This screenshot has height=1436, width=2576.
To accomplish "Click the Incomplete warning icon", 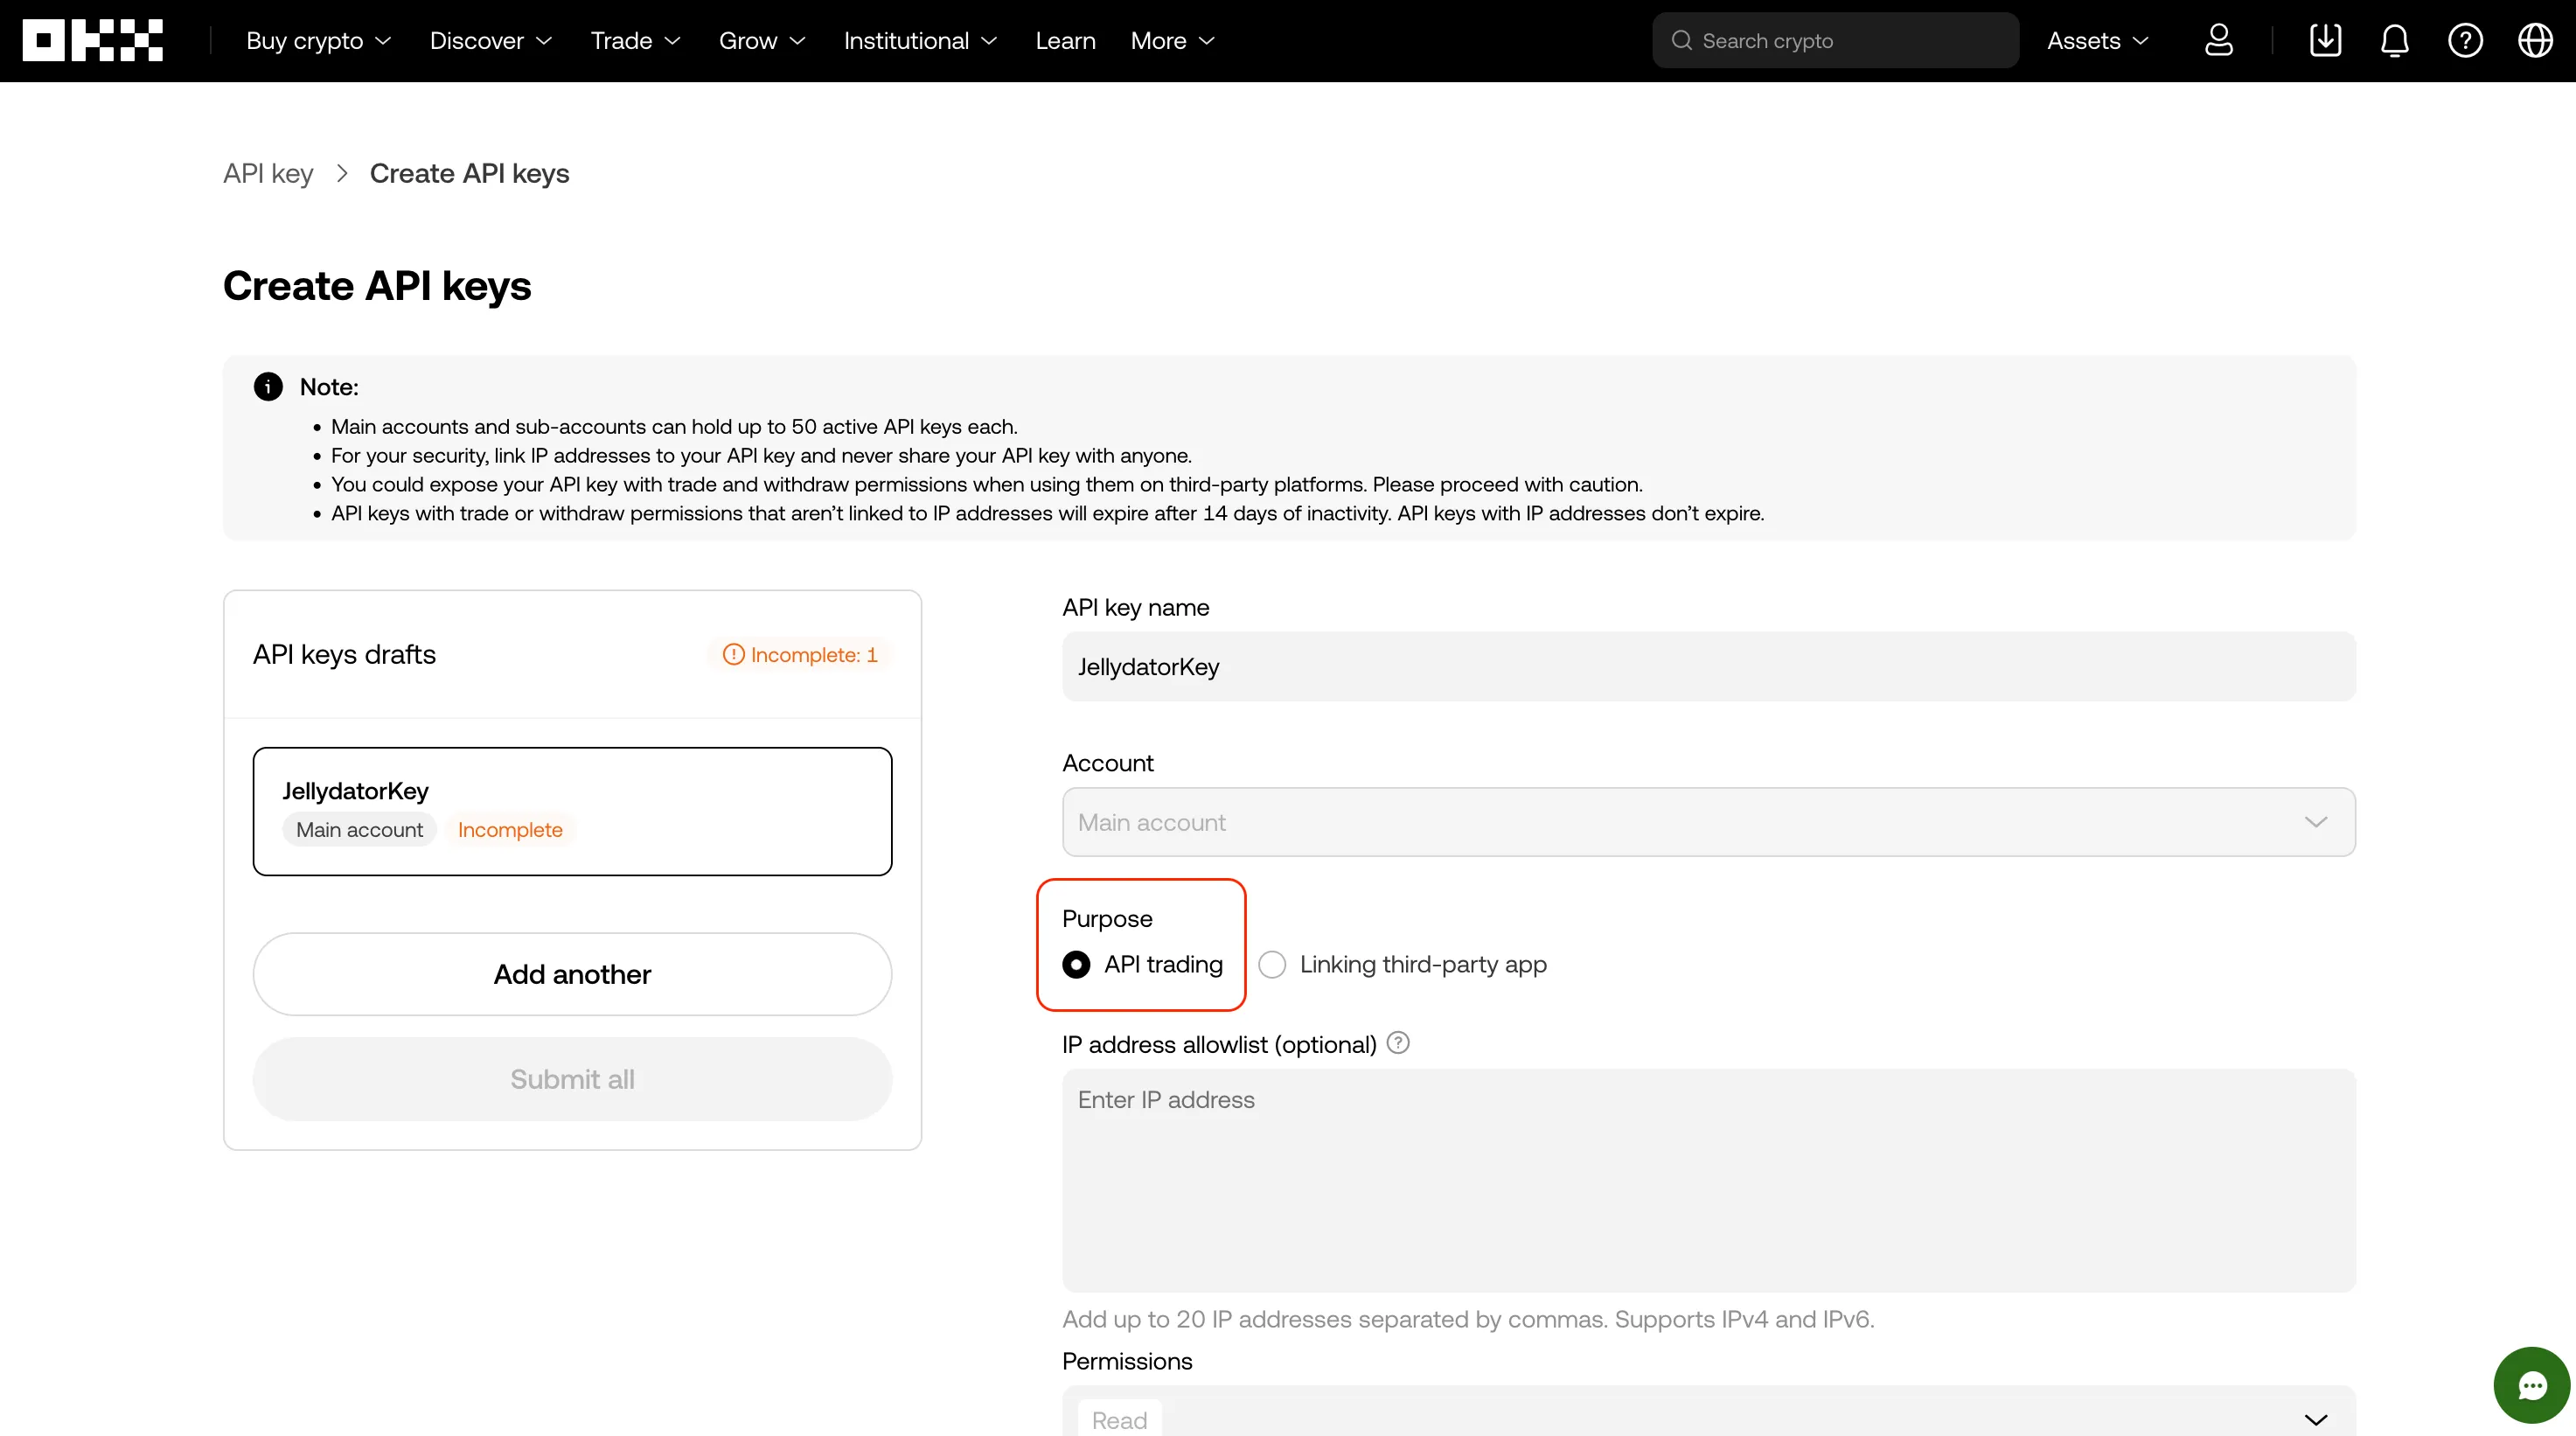I will pos(733,654).
